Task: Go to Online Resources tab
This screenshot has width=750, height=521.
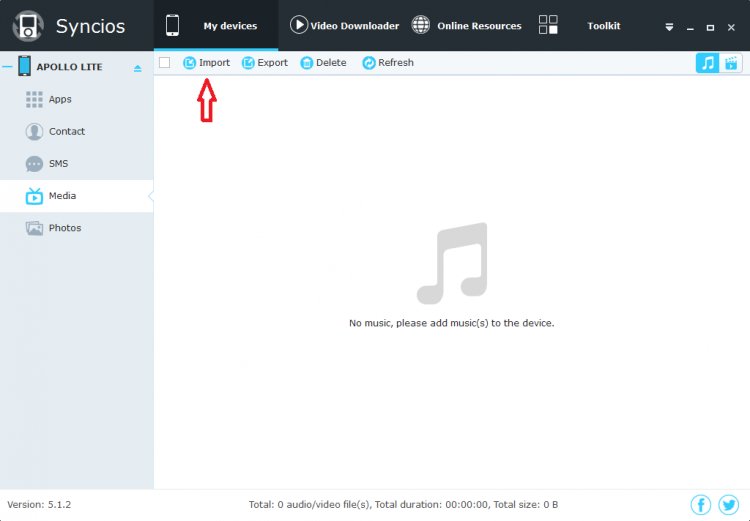Action: coord(466,26)
